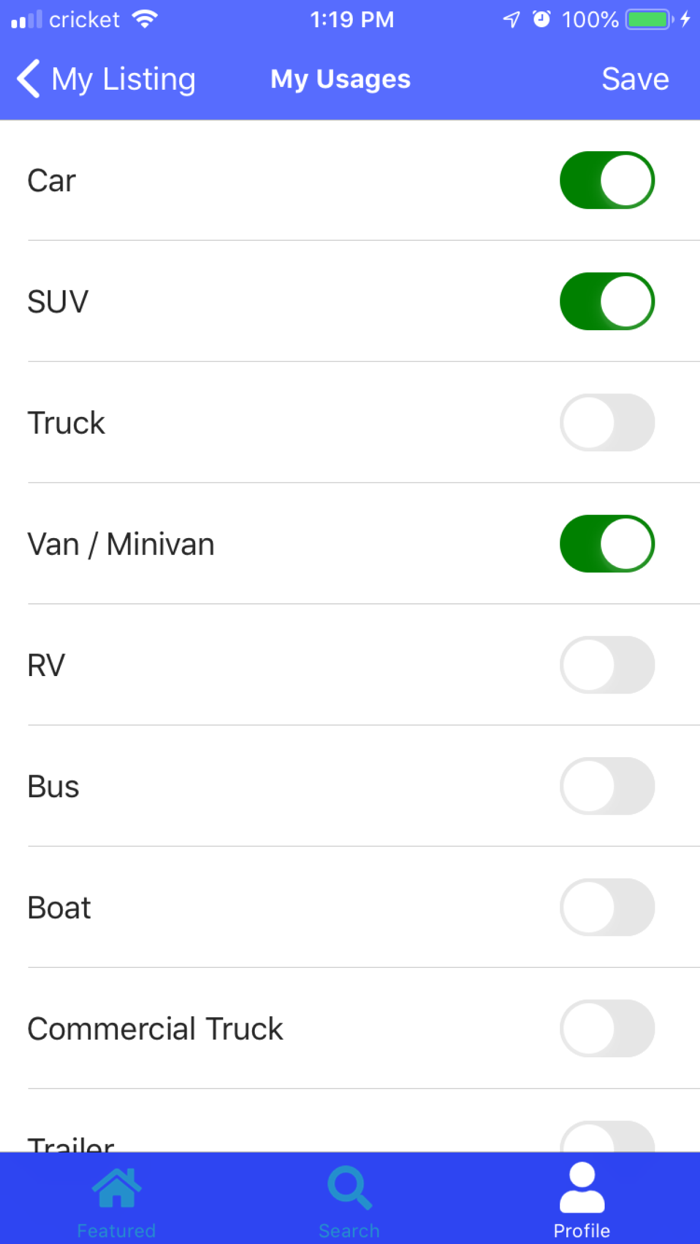Viewport: 700px width, 1244px height.
Task: Tap the Wi-Fi status icon
Action: coord(145,19)
